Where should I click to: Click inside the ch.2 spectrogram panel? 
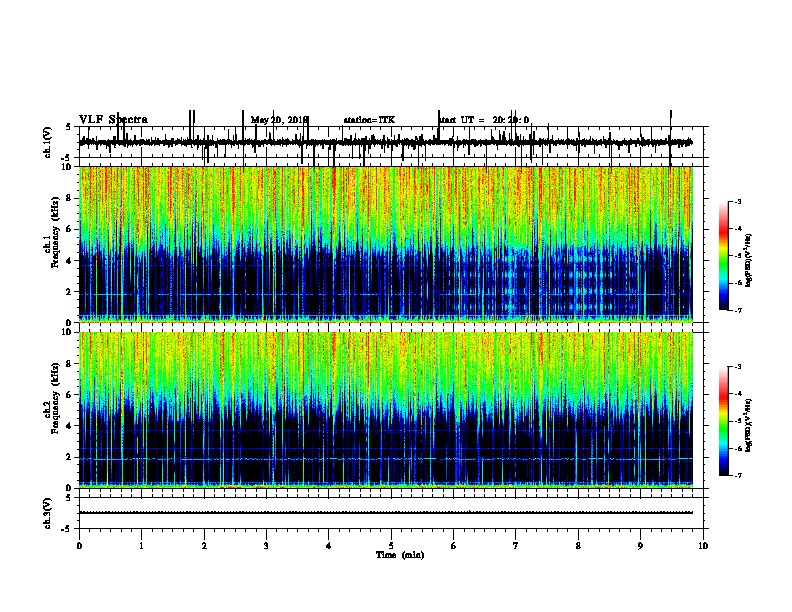click(386, 410)
